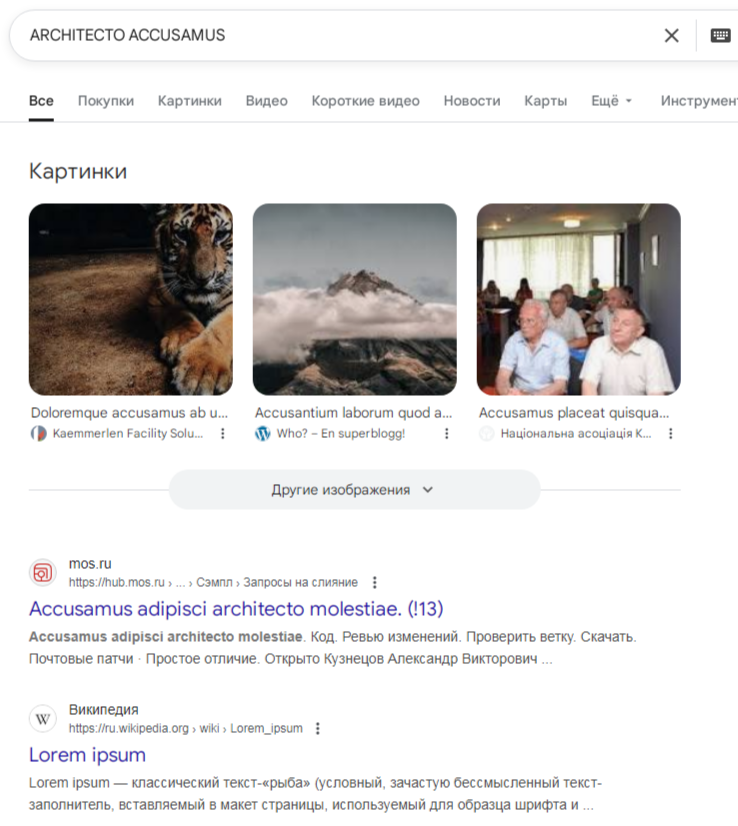Expand the "Ещё" dropdown menu
This screenshot has width=738, height=826.
[611, 101]
